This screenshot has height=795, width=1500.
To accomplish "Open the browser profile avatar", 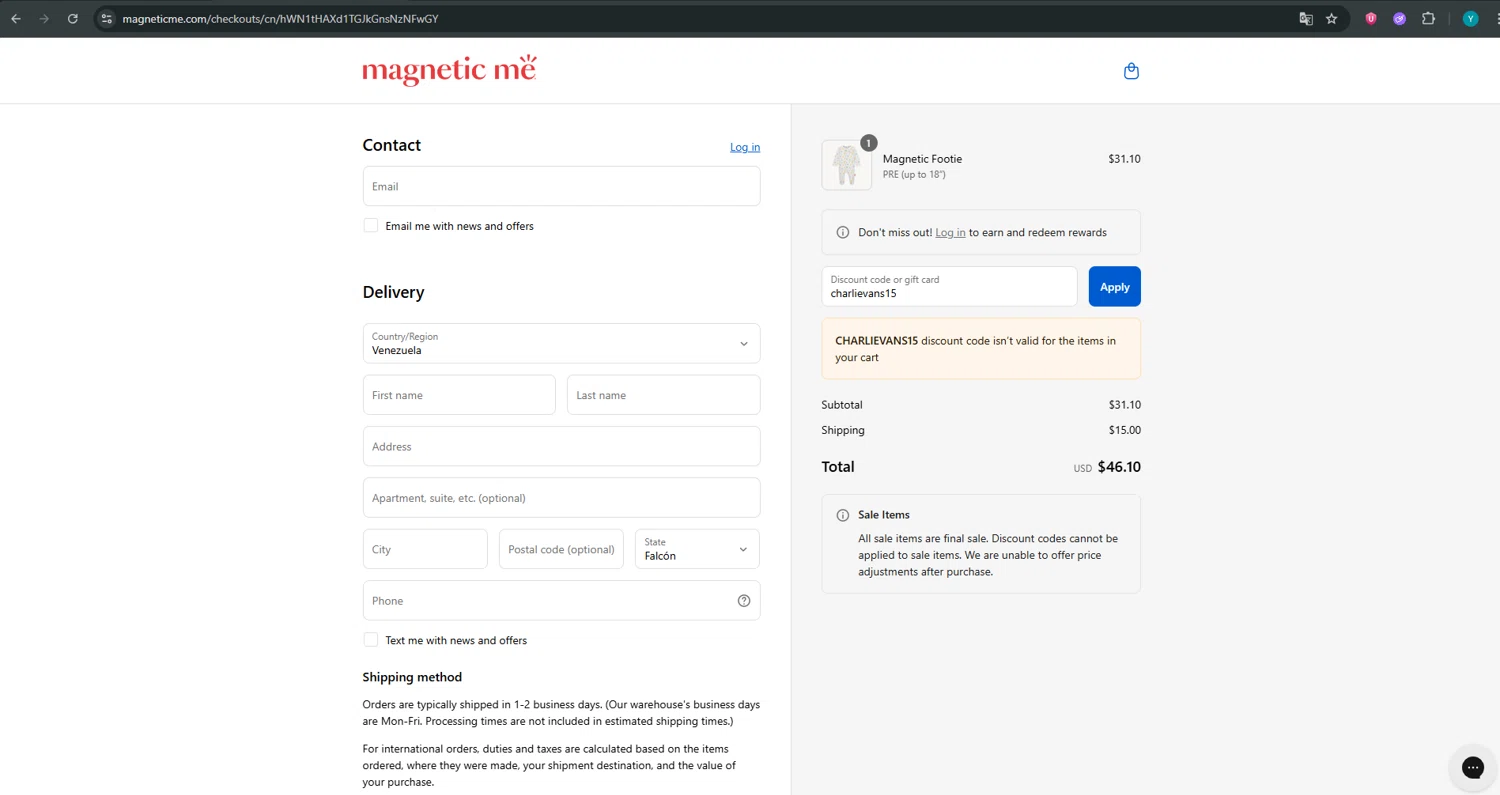I will [1470, 18].
